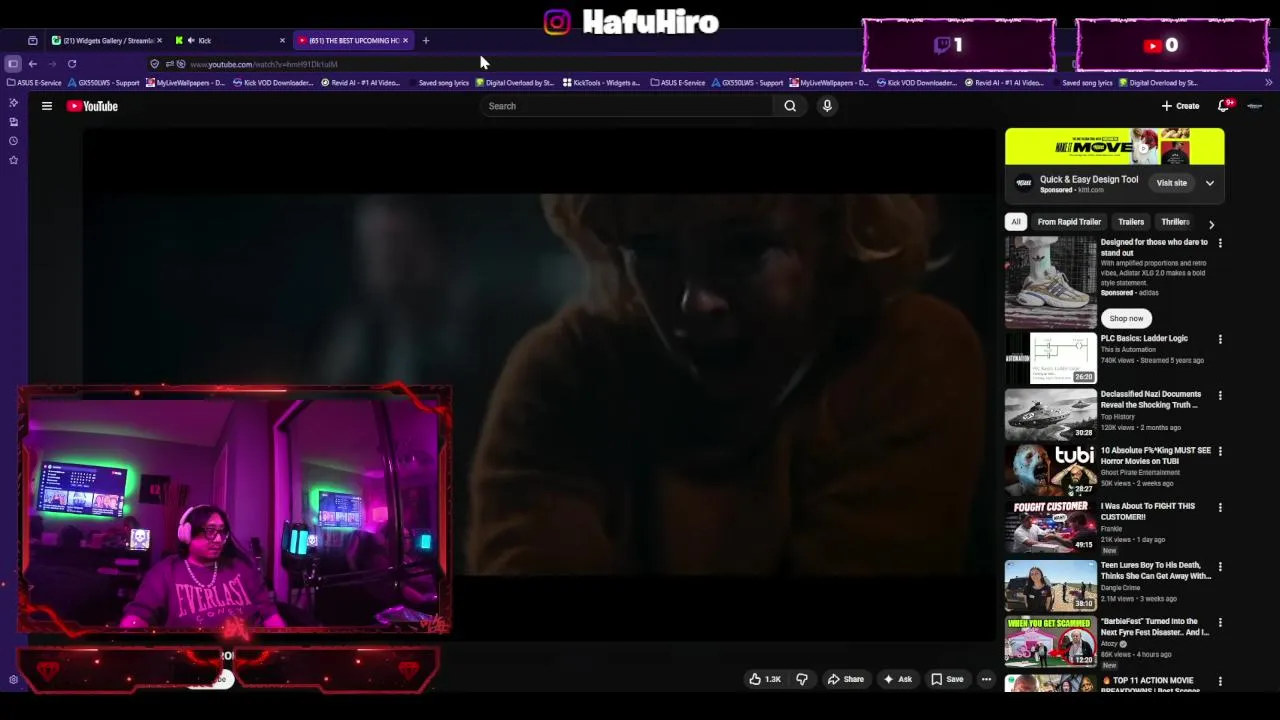
Task: Open the Make It Move ad banner
Action: (1114, 147)
